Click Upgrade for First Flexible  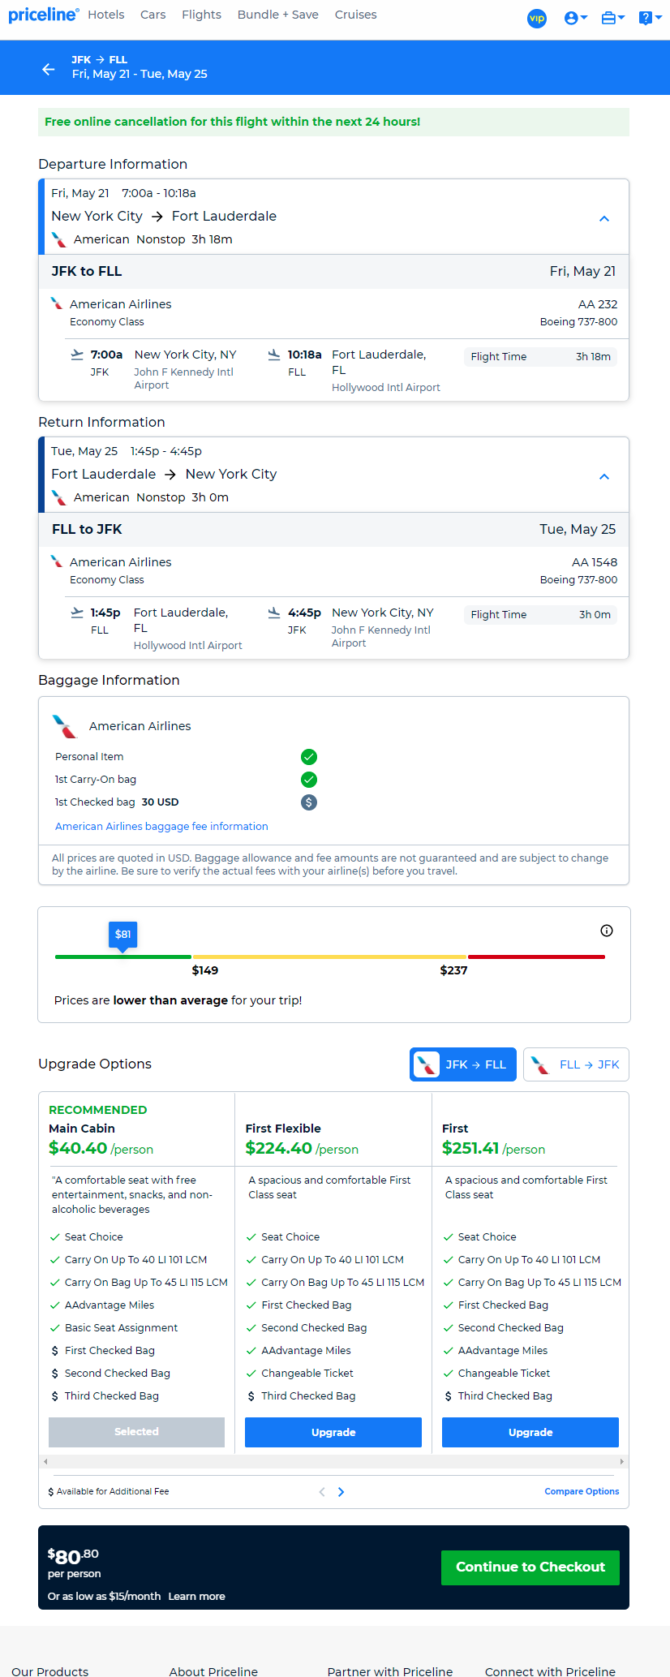pos(333,1432)
